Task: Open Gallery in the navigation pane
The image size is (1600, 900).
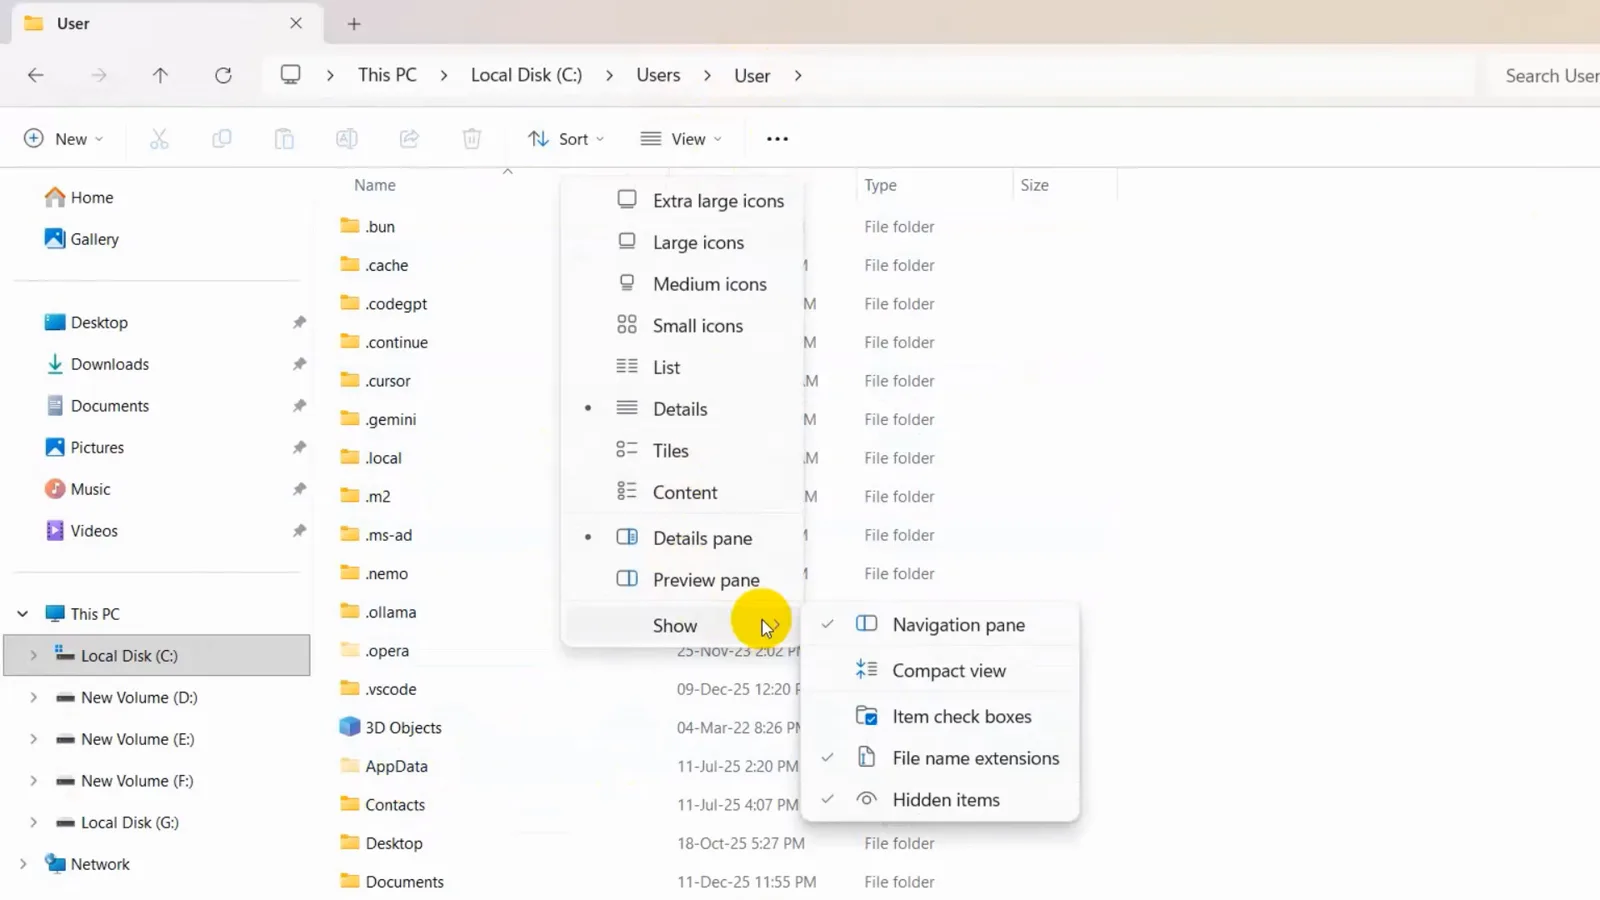Action: (82, 239)
